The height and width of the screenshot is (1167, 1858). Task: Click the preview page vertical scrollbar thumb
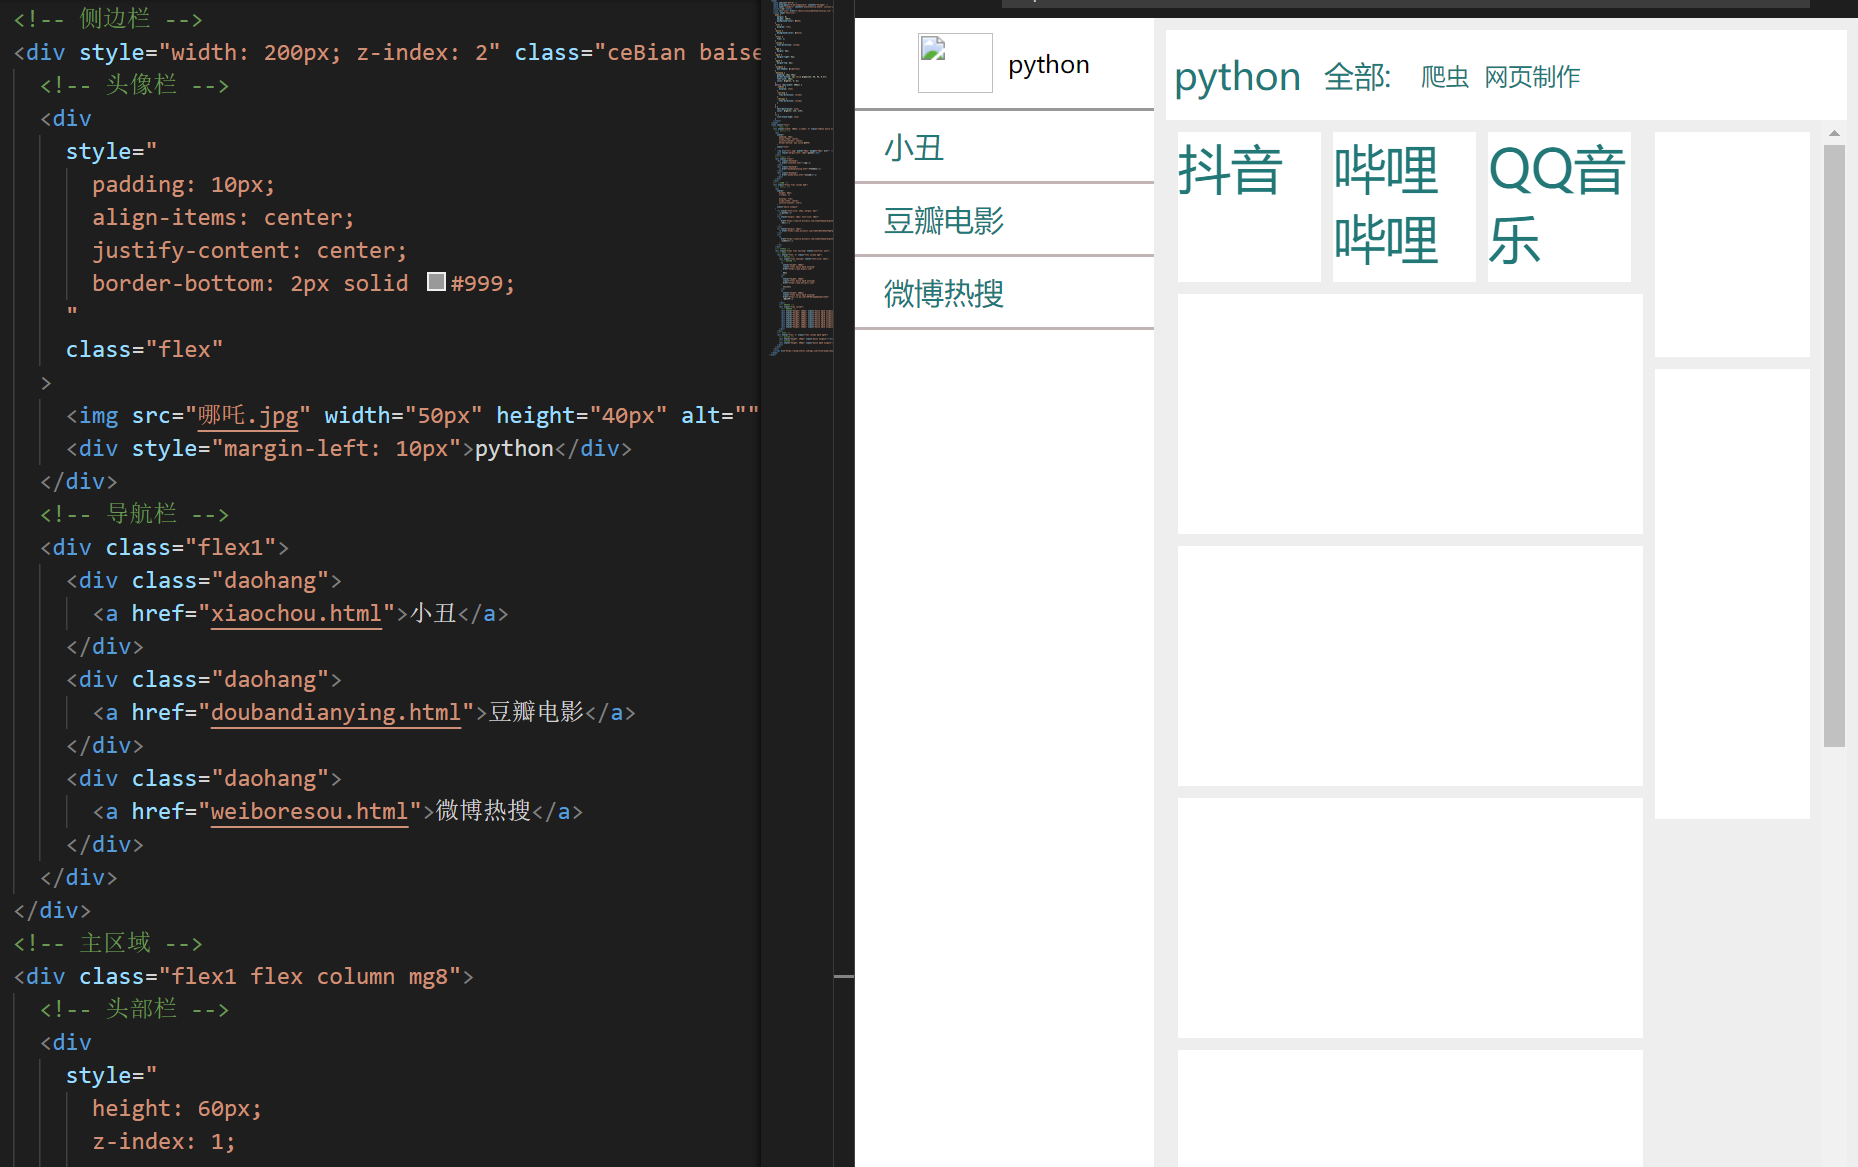[1834, 446]
